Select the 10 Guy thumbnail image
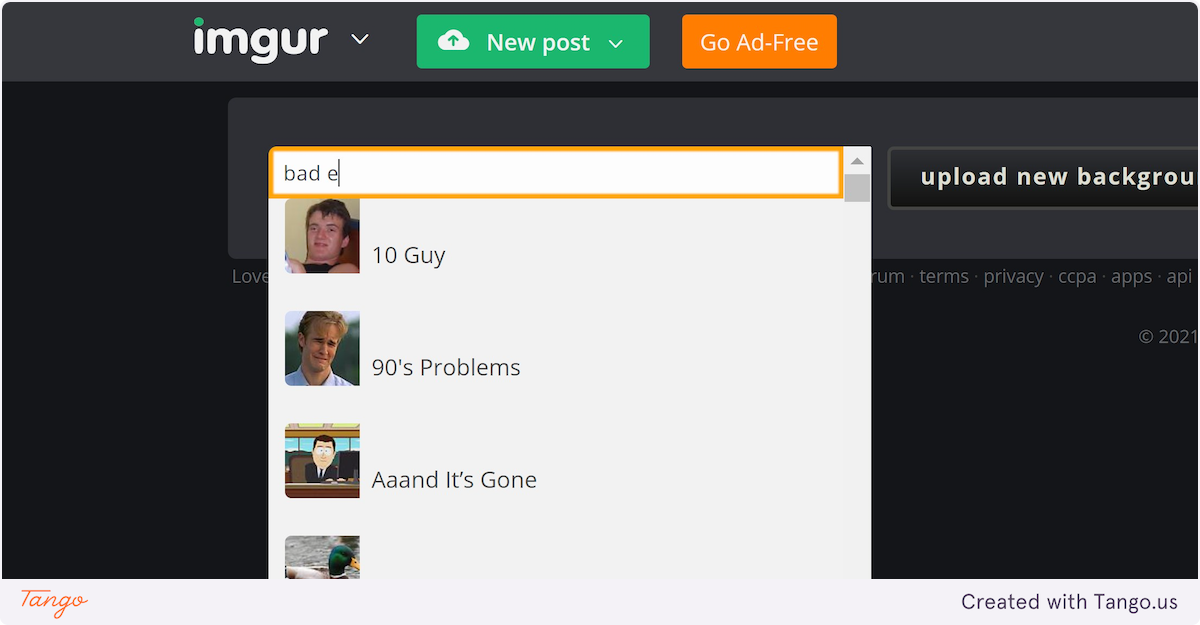1200x625 pixels. coord(322,235)
